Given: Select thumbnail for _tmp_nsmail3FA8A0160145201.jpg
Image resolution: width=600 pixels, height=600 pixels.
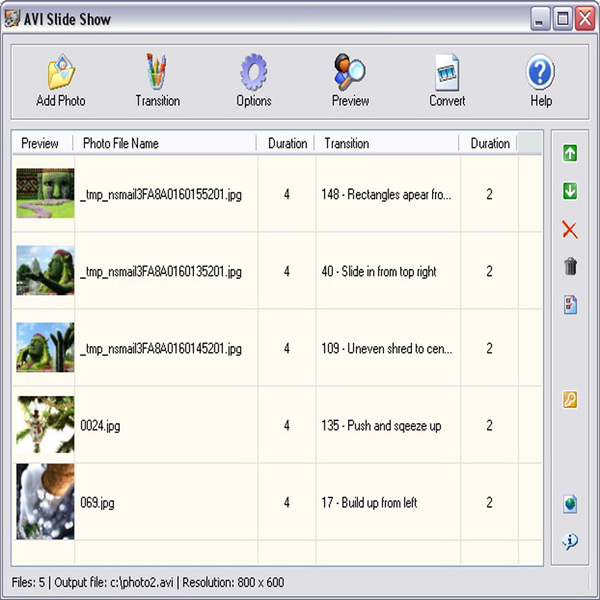Looking at the screenshot, I should [45, 347].
